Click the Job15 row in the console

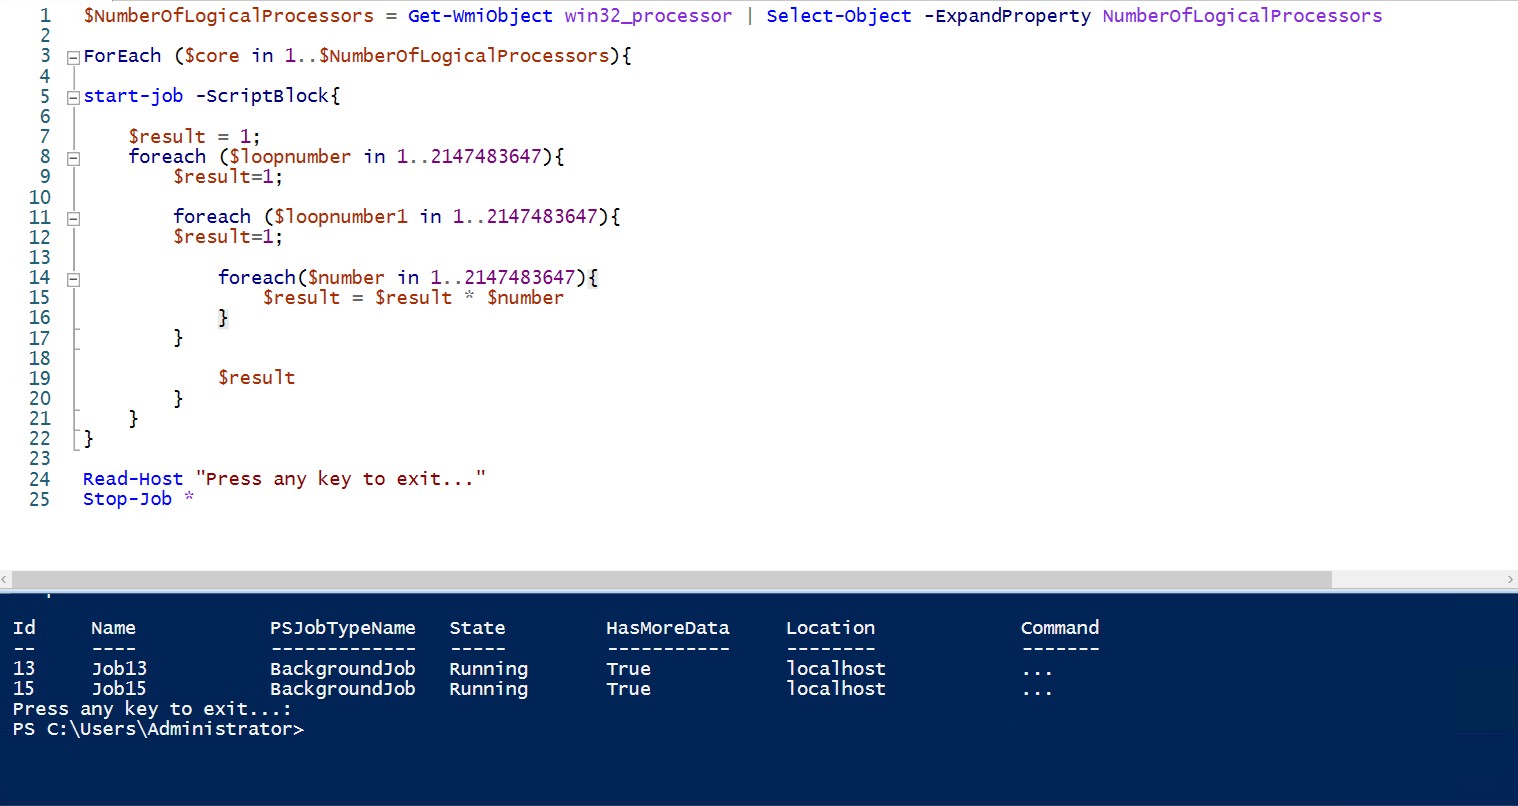coord(118,689)
